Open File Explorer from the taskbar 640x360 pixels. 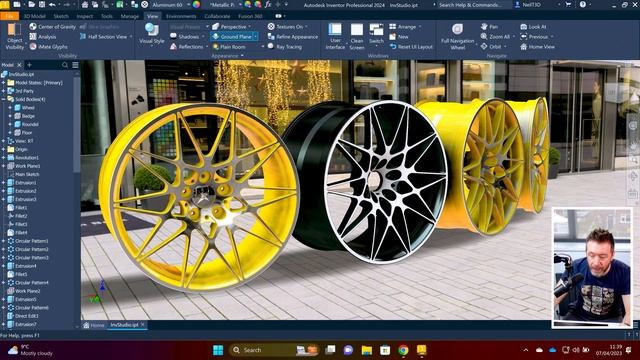[367, 350]
